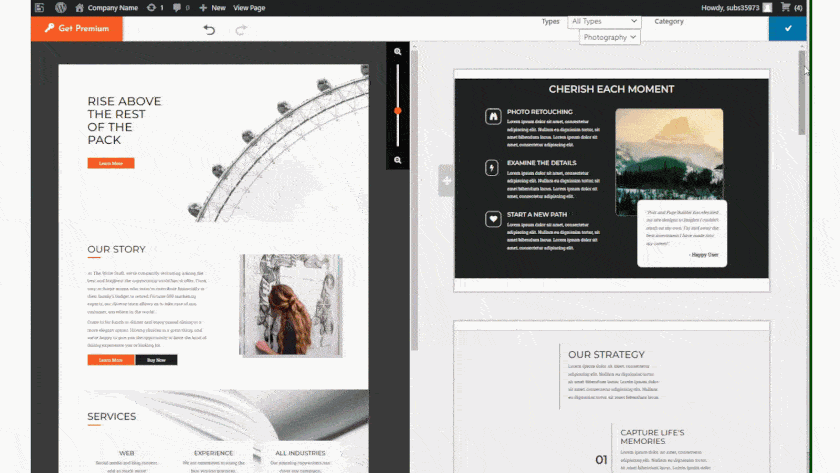Open the New content menu
840x473 pixels.
212,7
